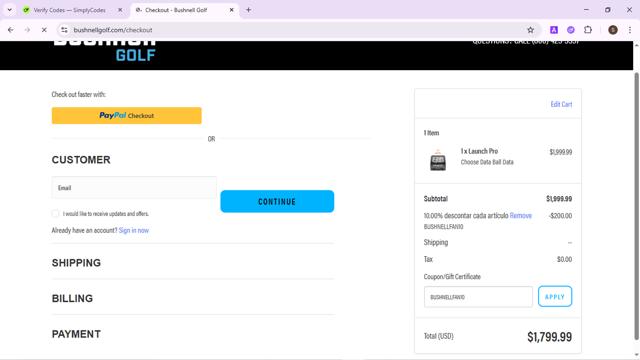The width and height of the screenshot is (640, 360).
Task: Check the receive updates and offers box
Action: (x=55, y=213)
